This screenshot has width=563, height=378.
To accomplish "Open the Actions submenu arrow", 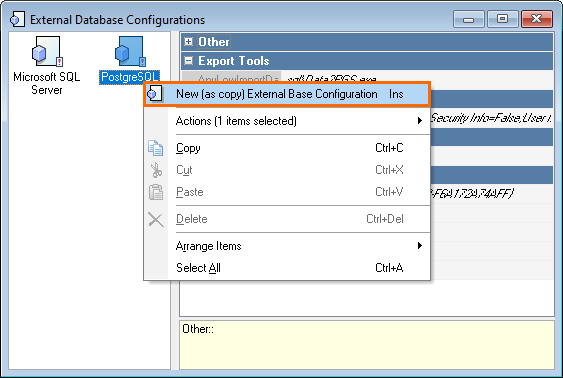I will [x=419, y=121].
